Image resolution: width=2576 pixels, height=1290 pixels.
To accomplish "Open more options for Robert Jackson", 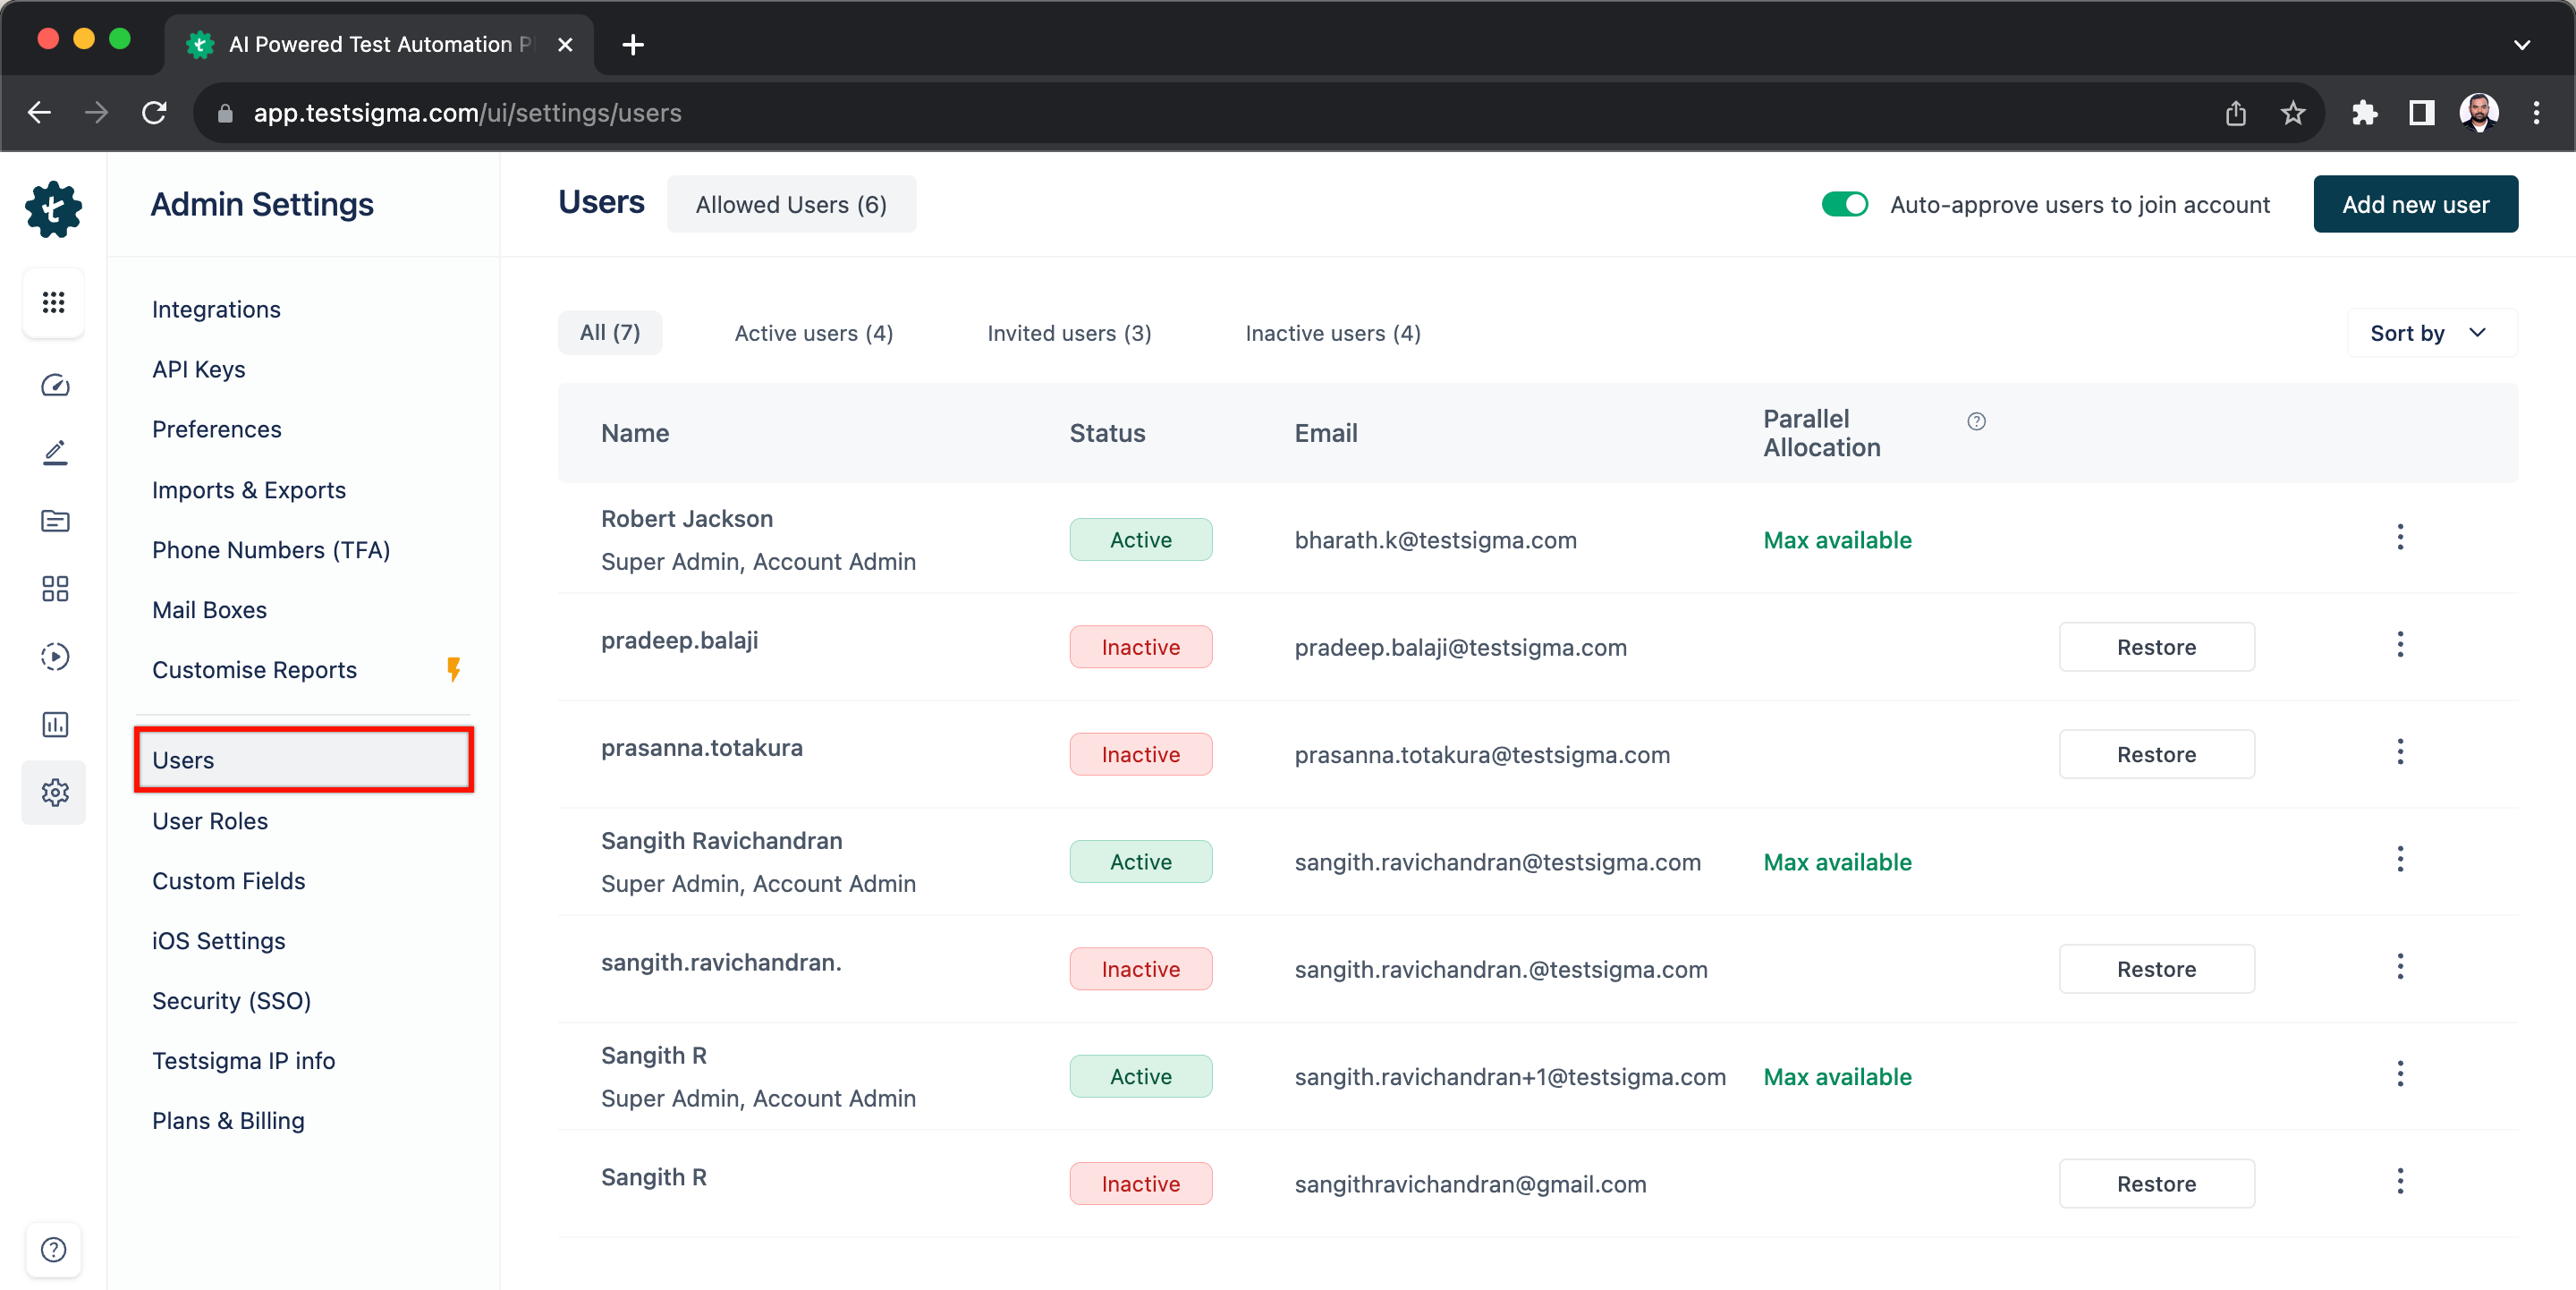I will click(x=2400, y=538).
